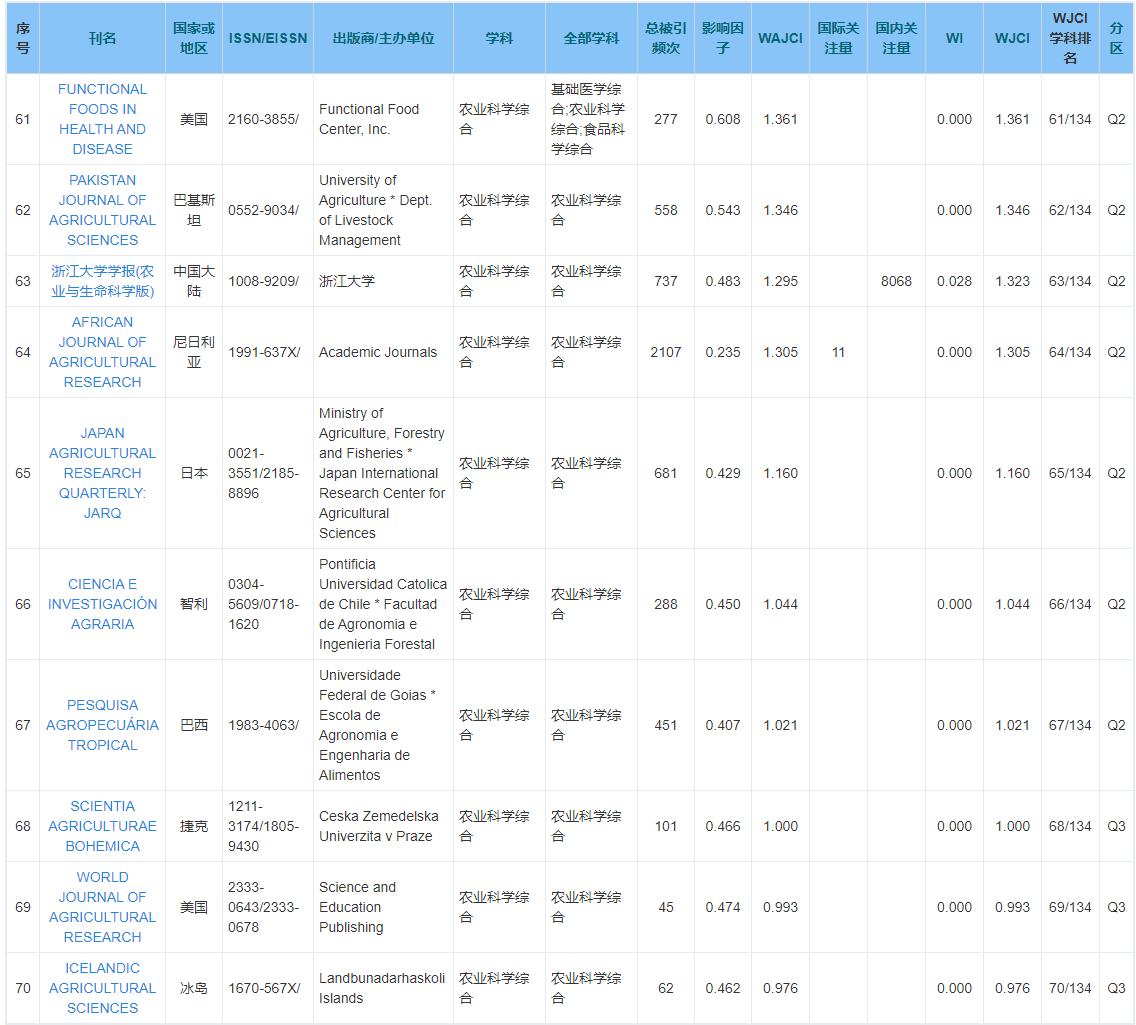This screenshot has height=1025, width=1136.
Task: Click the WJCI学科排名 column header
Action: 1070,38
